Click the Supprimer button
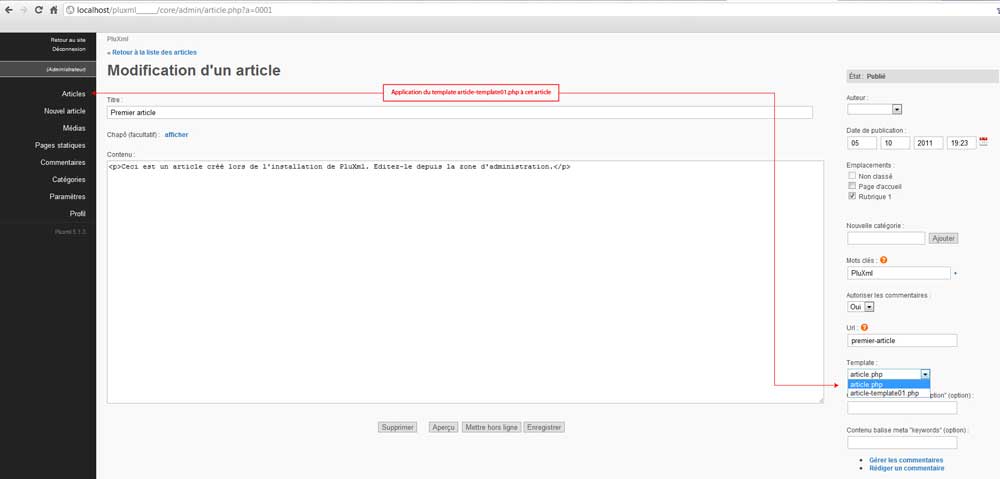Image resolution: width=1000 pixels, height=479 pixels. [397, 427]
